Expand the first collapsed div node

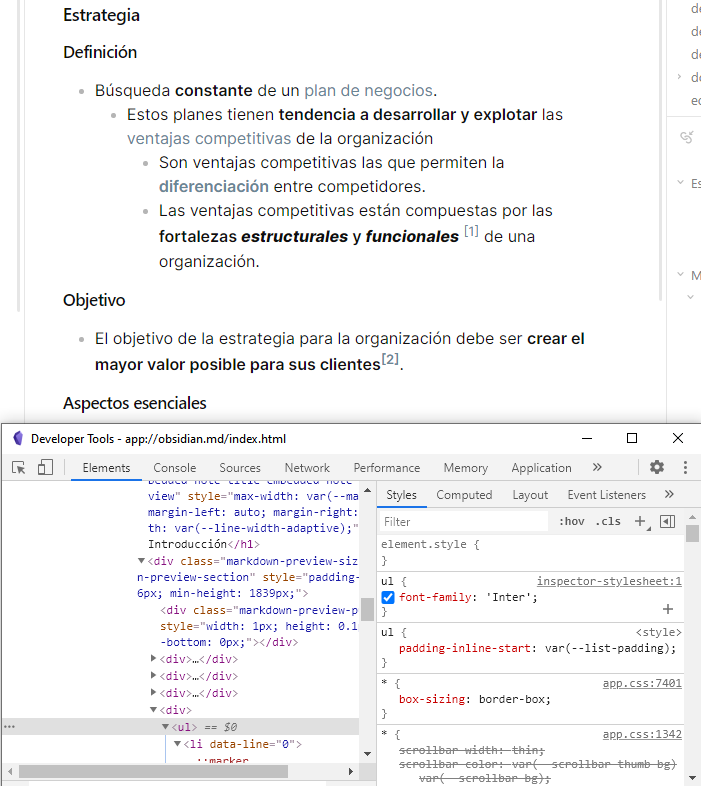153,658
